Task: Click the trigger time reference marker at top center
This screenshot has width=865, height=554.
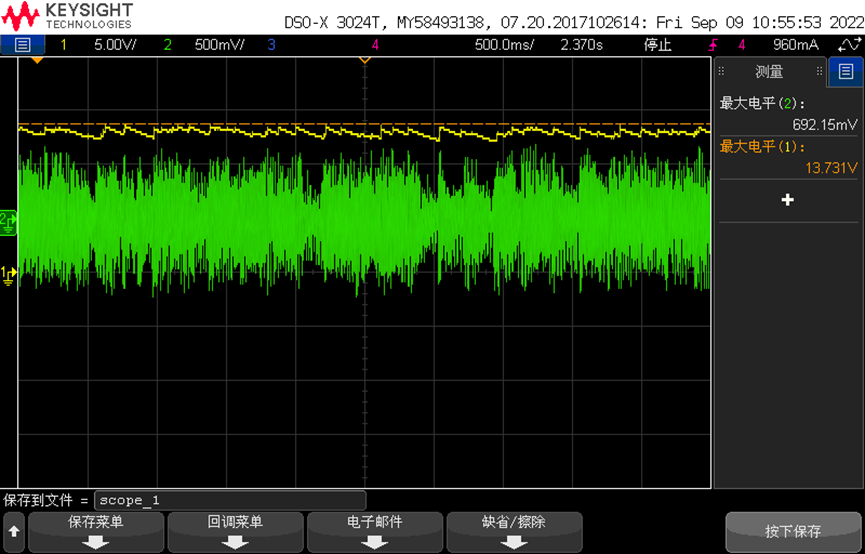Action: pyautogui.click(x=365, y=60)
